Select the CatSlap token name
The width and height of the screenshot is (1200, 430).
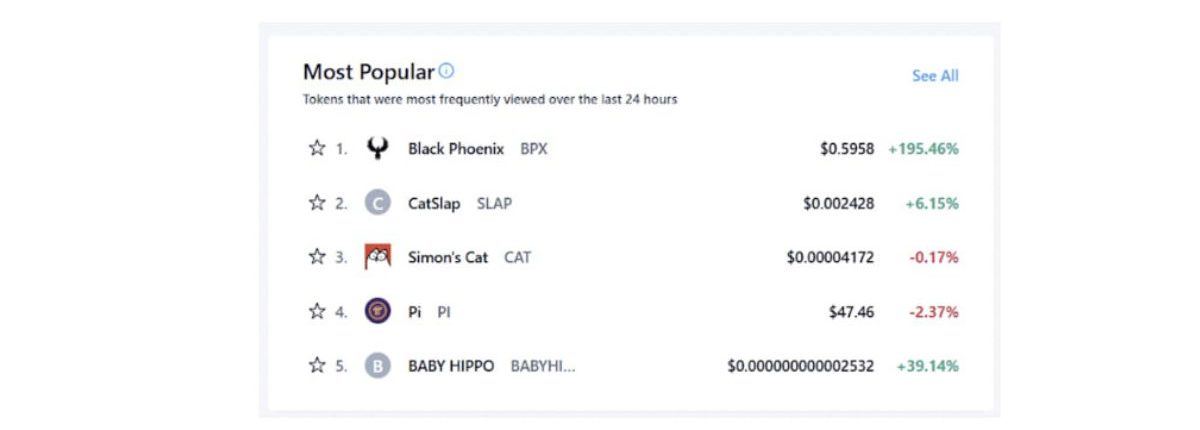point(434,203)
